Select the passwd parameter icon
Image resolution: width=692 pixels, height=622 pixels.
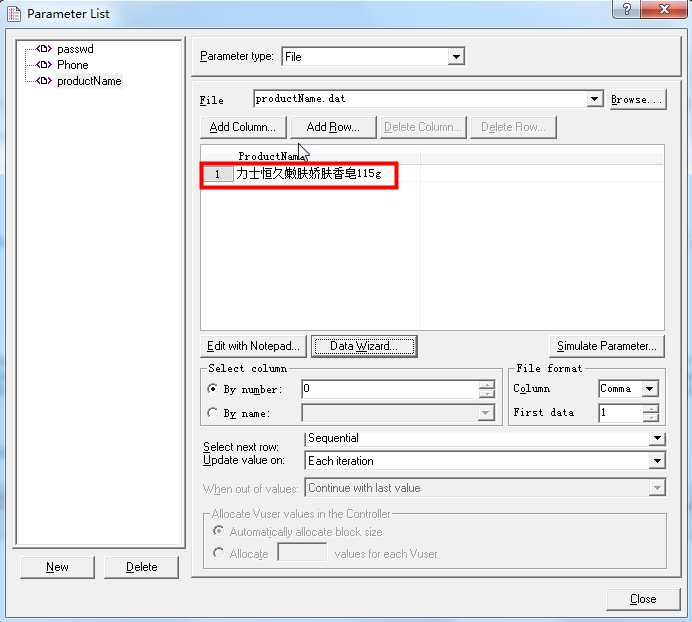click(44, 49)
